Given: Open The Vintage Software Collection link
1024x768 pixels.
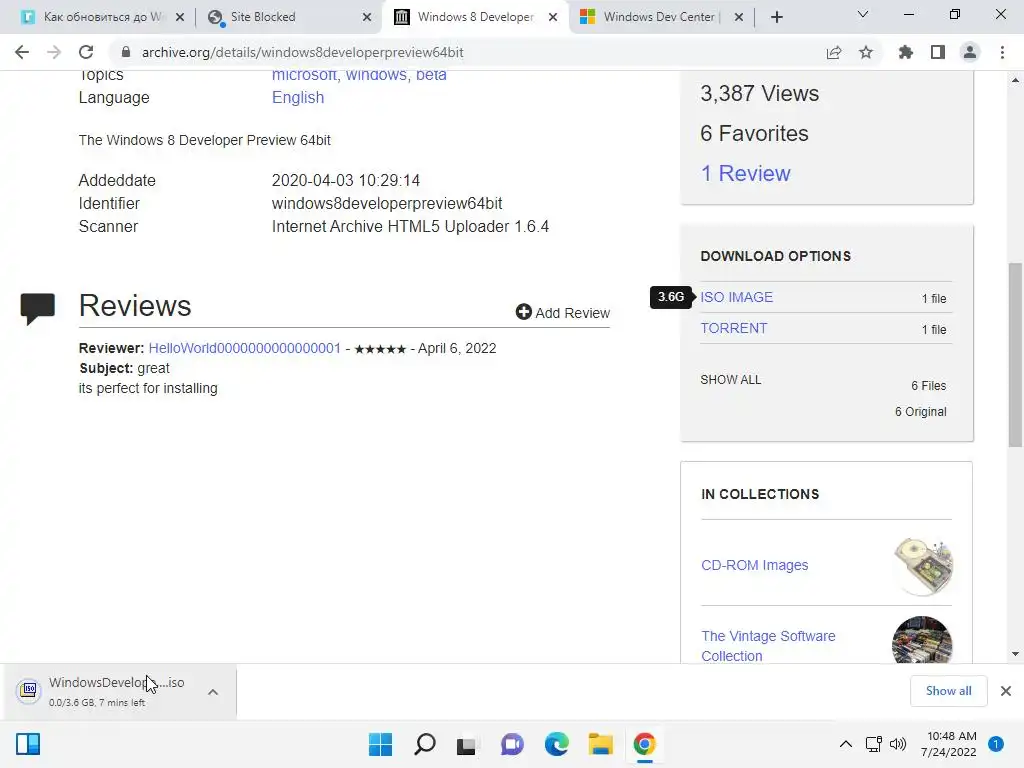Looking at the screenshot, I should 768,646.
